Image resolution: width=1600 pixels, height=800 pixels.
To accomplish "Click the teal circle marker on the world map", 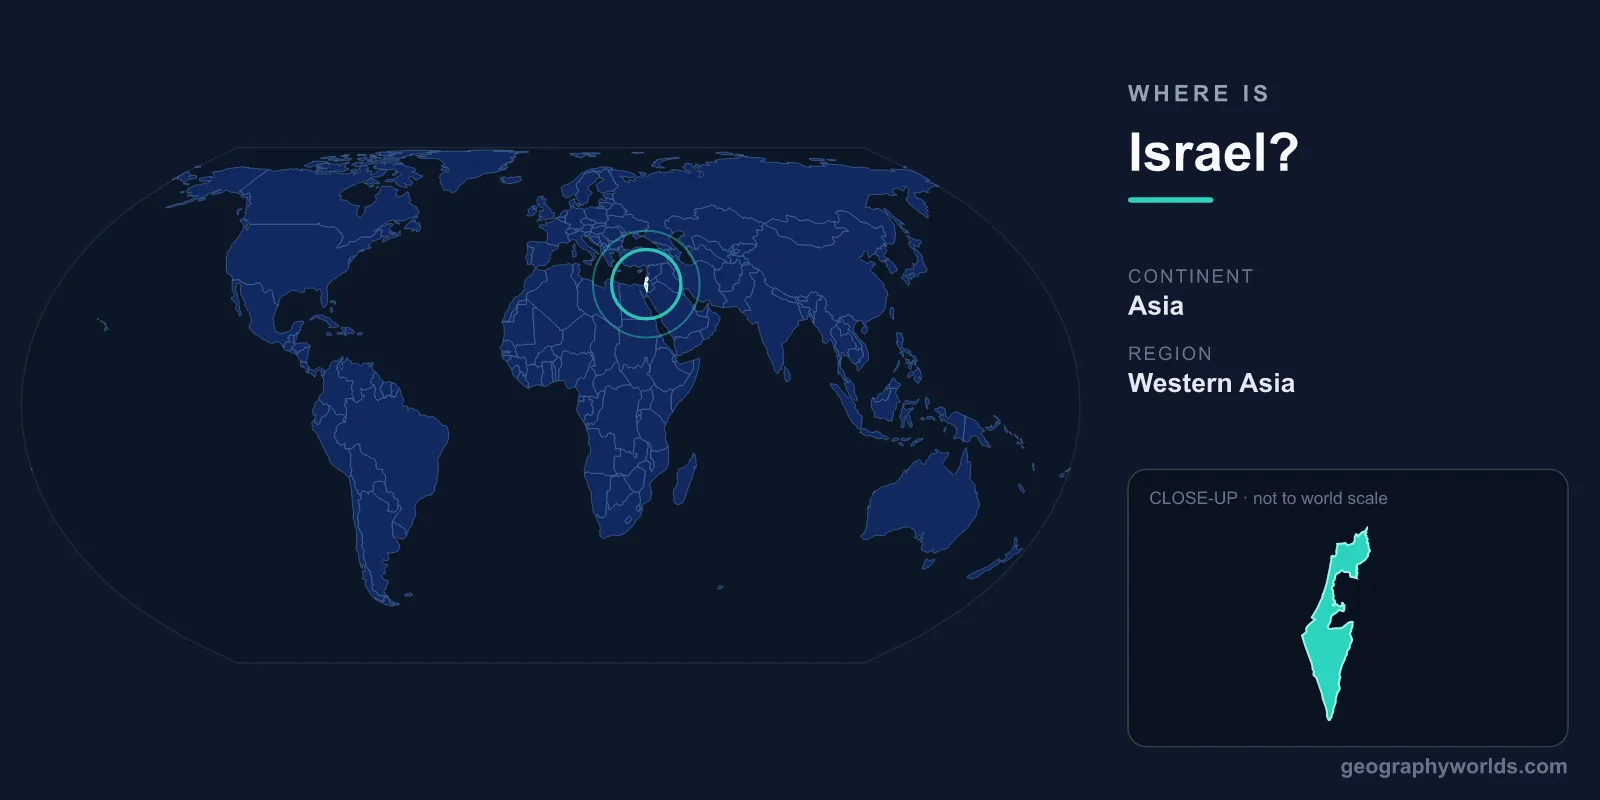I will click(x=646, y=284).
